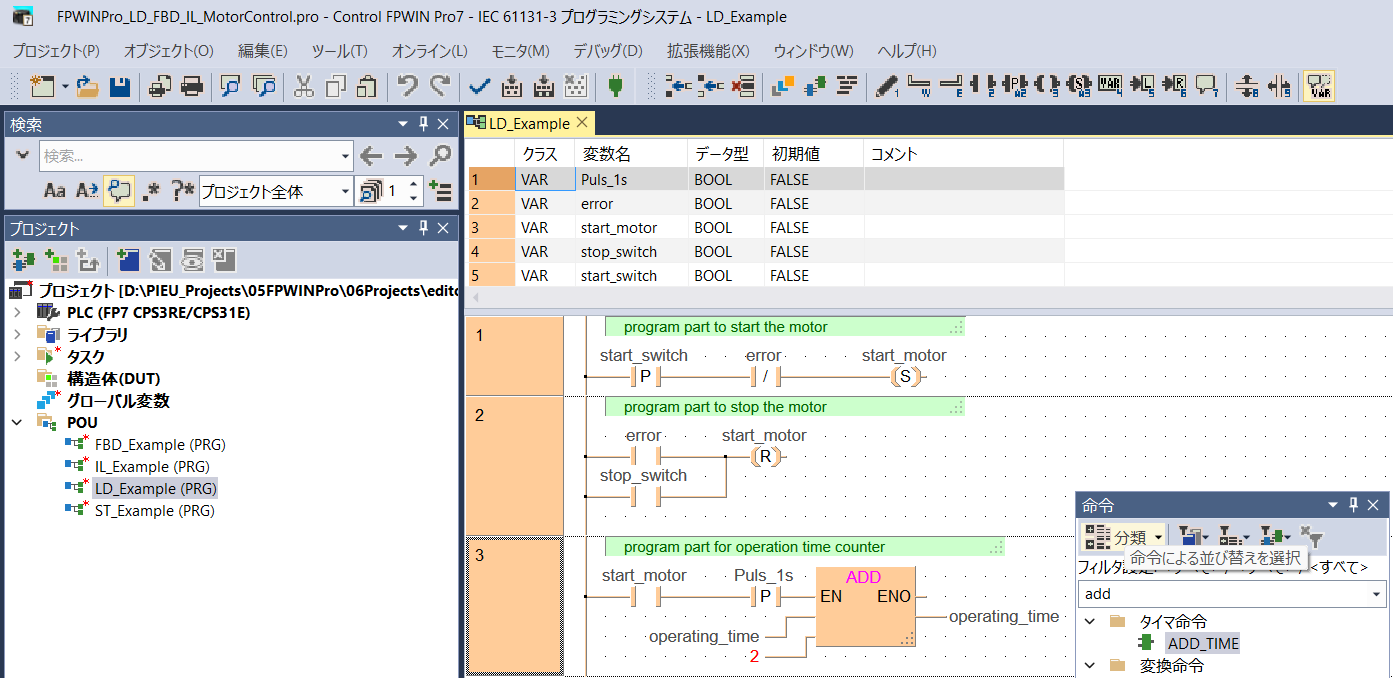Screen dimensions: 1393x678
Task: Toggle the highlighted VAR comment display button
Action: click(1320, 87)
